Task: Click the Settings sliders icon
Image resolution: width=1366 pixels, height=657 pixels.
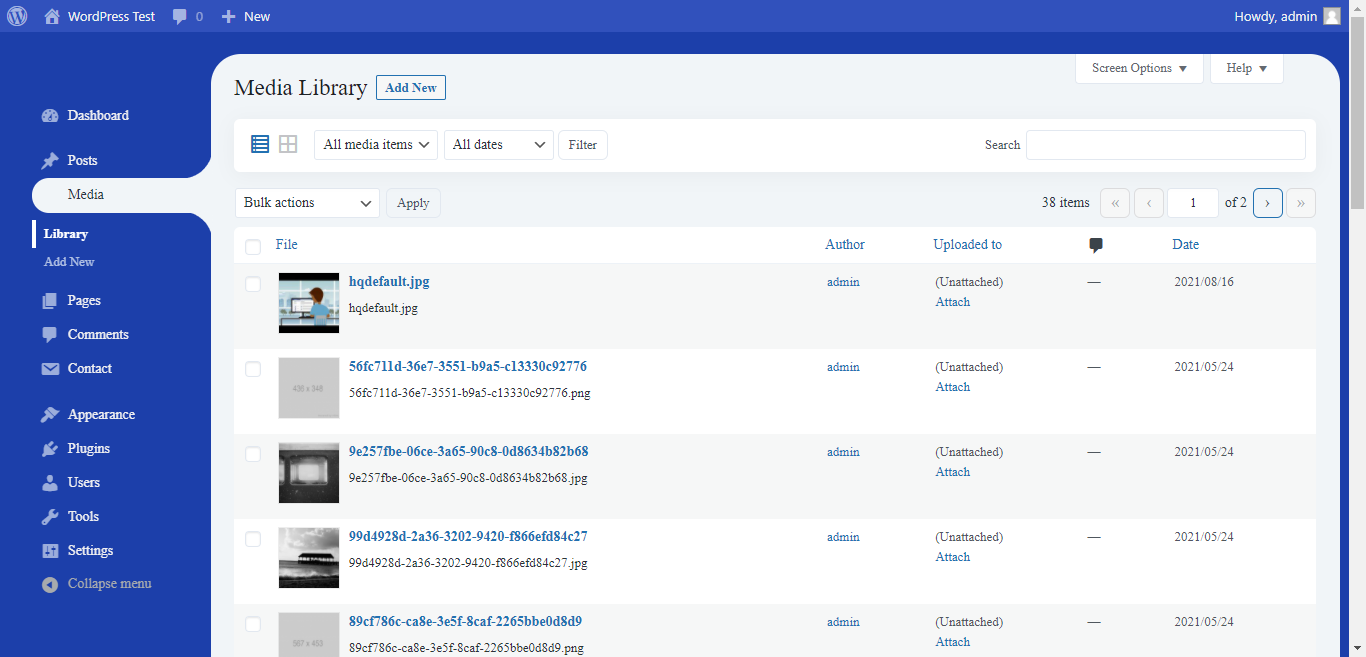Action: [x=50, y=551]
